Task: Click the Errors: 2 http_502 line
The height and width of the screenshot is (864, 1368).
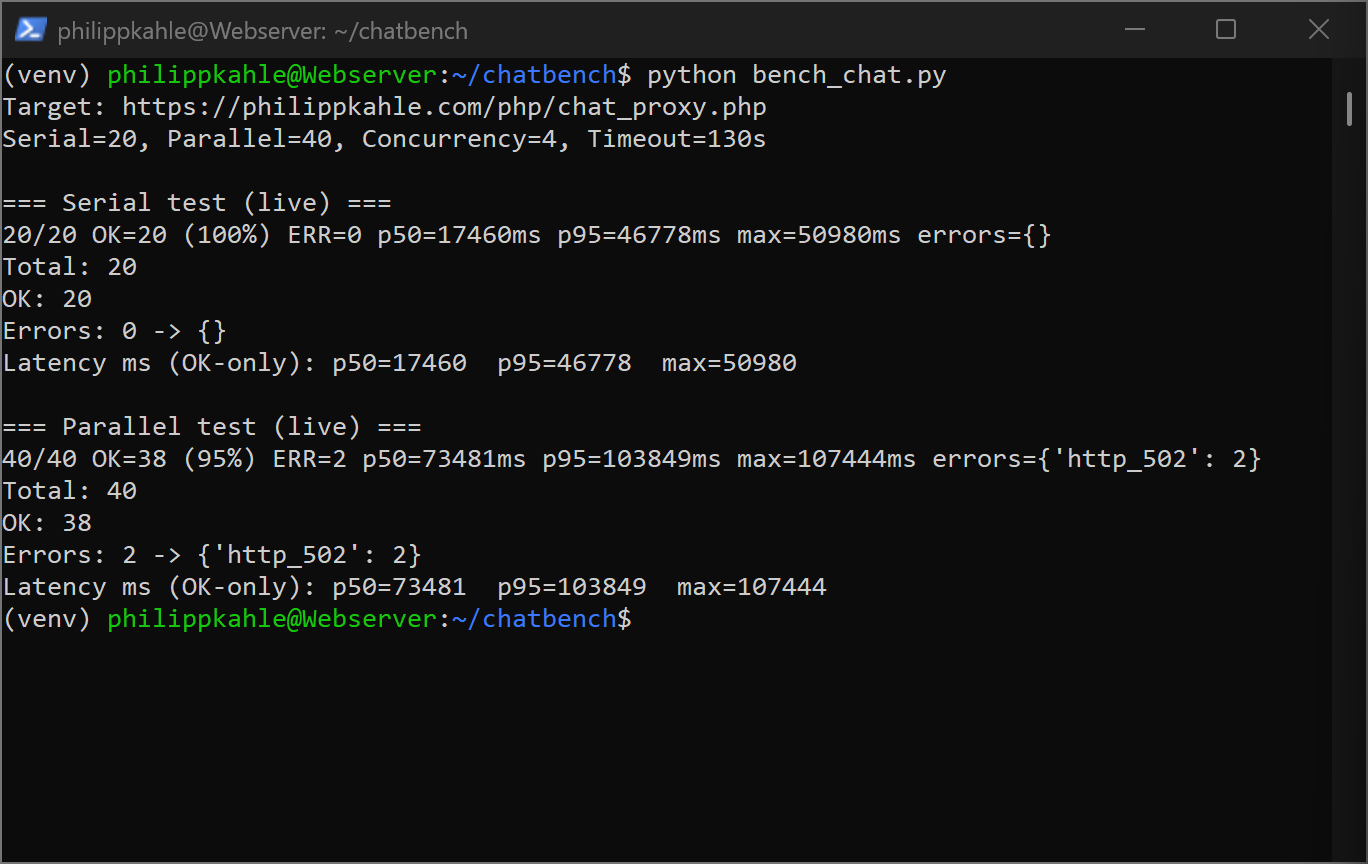Action: (211, 555)
